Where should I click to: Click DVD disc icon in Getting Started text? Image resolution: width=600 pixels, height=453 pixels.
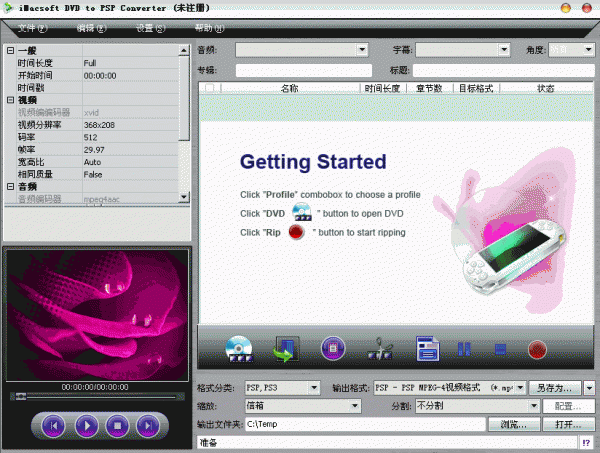[302, 212]
